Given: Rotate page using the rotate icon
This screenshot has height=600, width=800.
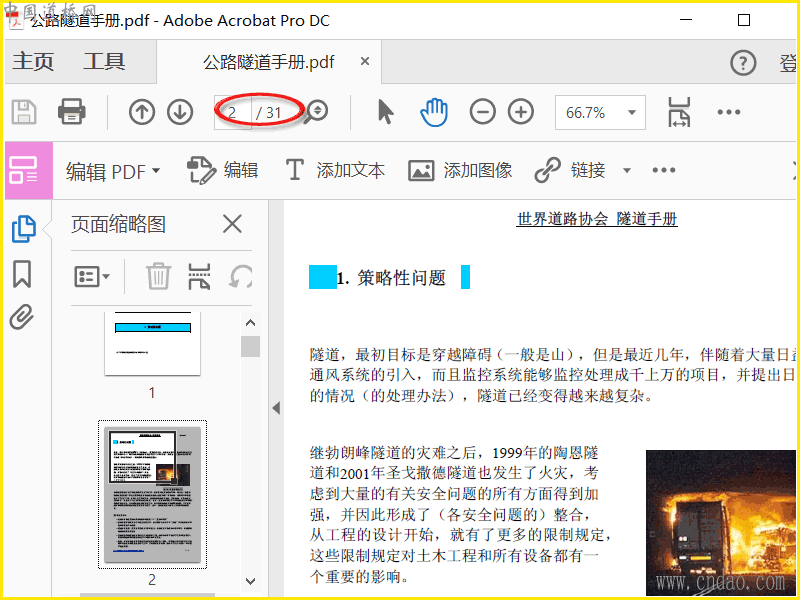Looking at the screenshot, I should tap(241, 277).
